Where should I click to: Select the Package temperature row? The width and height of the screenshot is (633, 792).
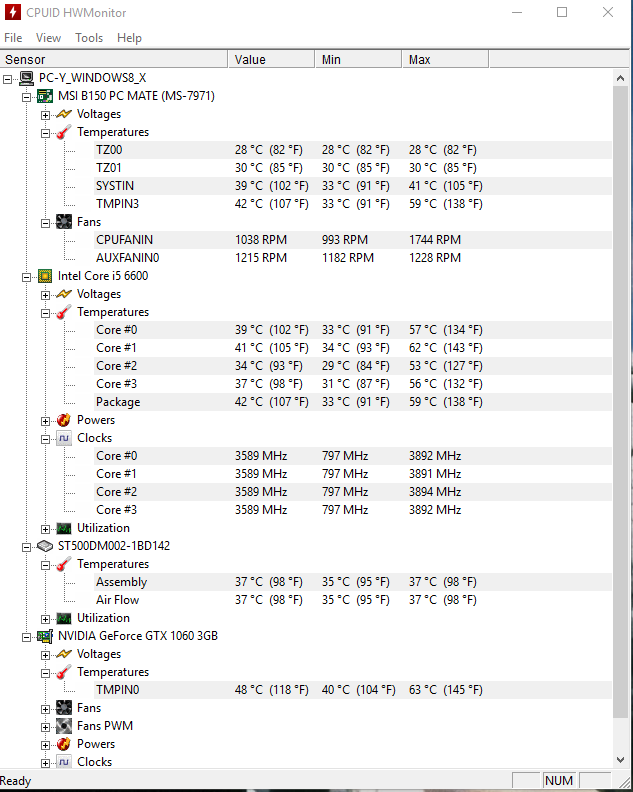pyautogui.click(x=353, y=402)
